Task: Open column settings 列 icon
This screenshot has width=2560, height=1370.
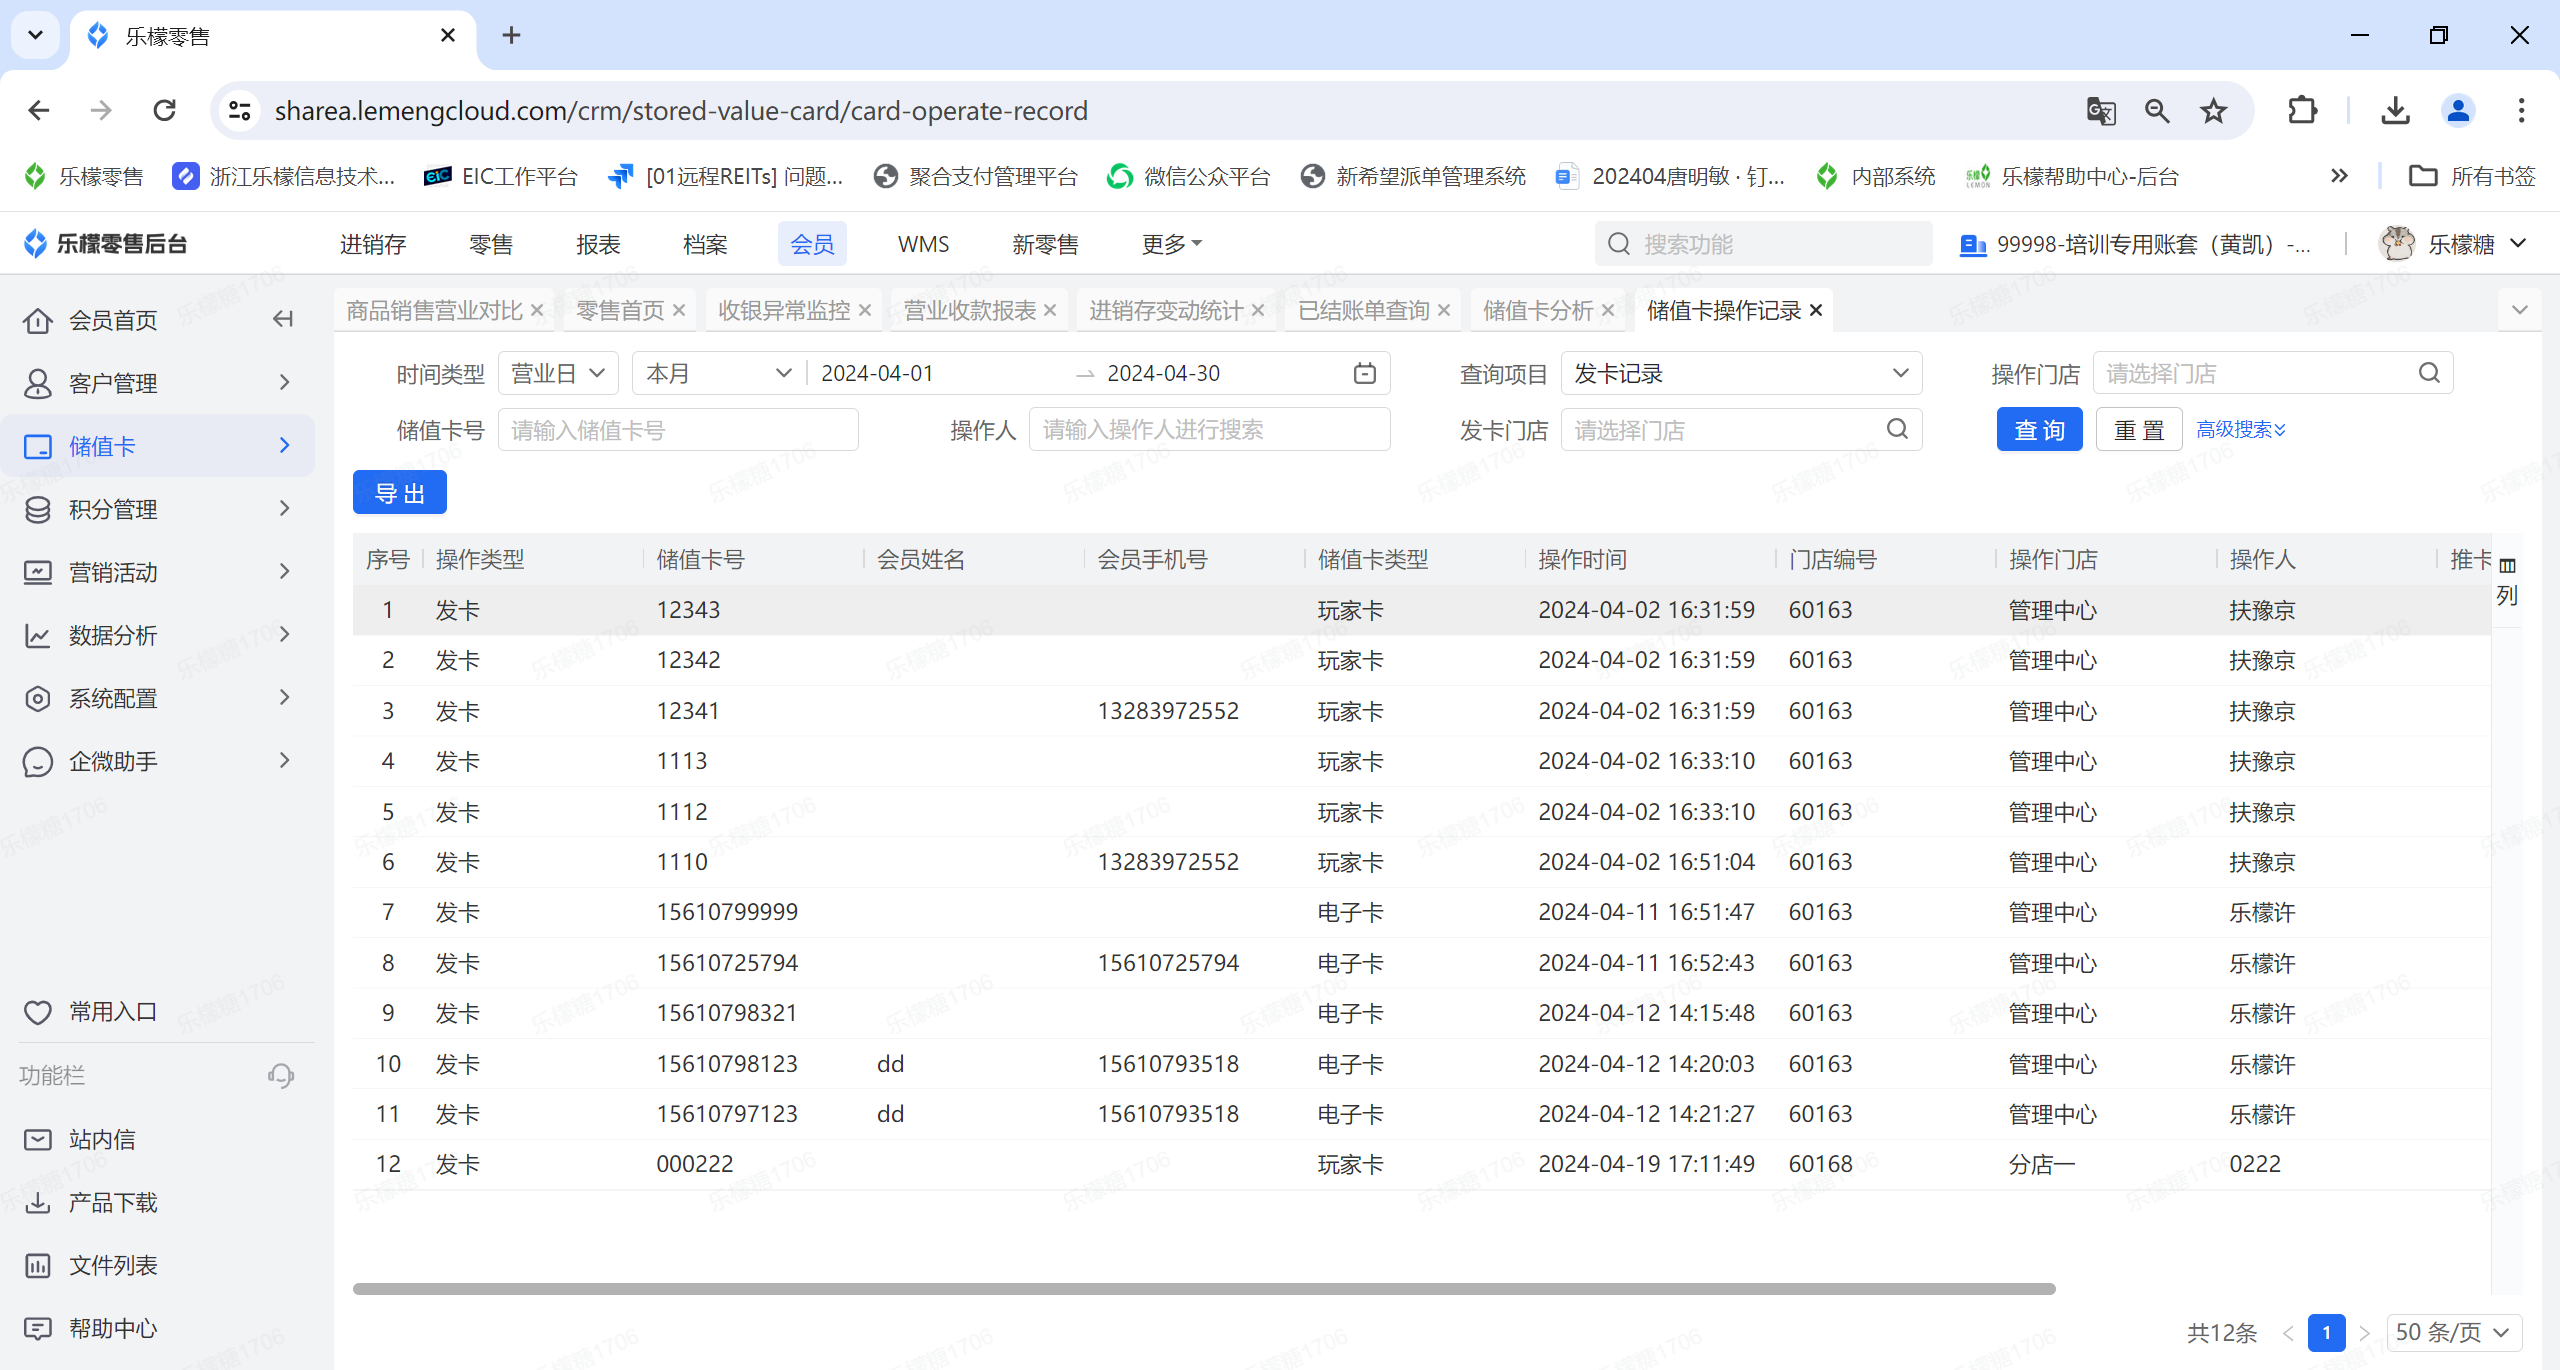Action: tap(2506, 581)
